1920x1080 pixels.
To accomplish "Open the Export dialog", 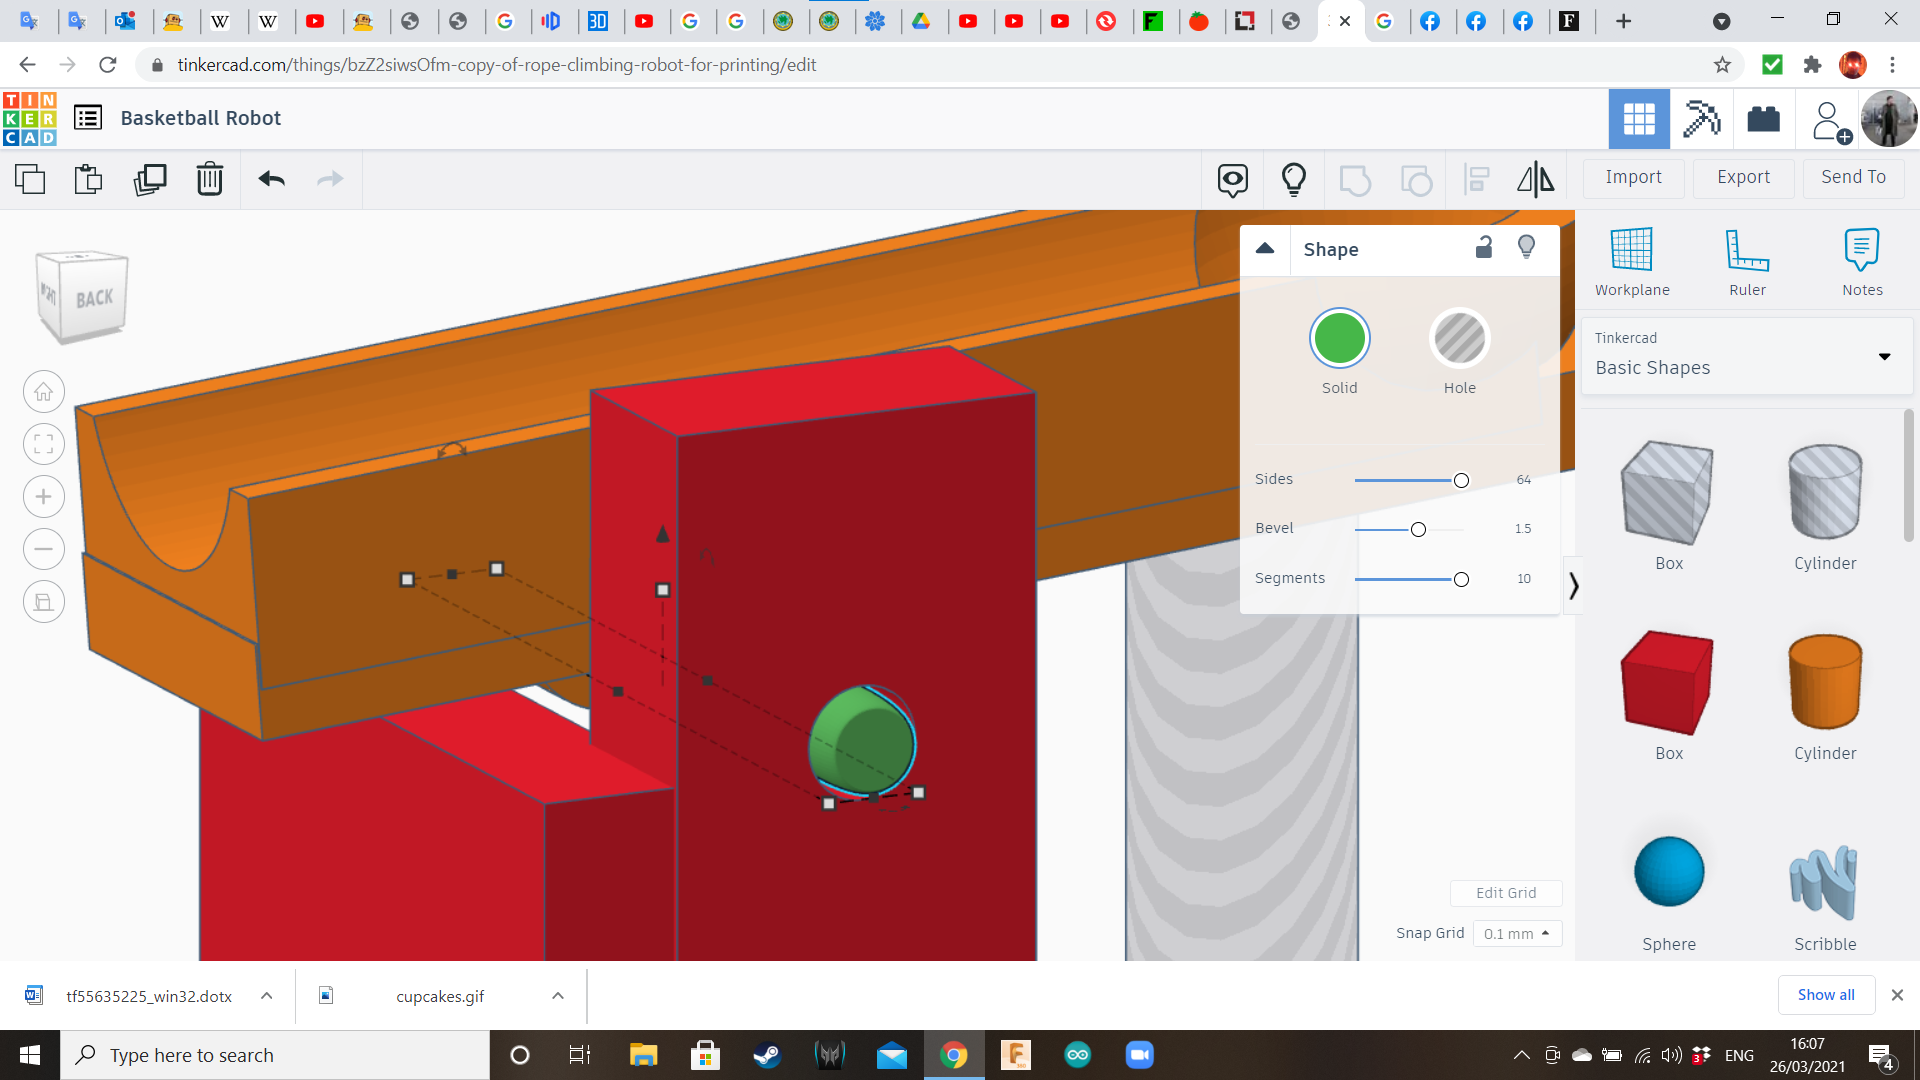I will click(x=1743, y=177).
